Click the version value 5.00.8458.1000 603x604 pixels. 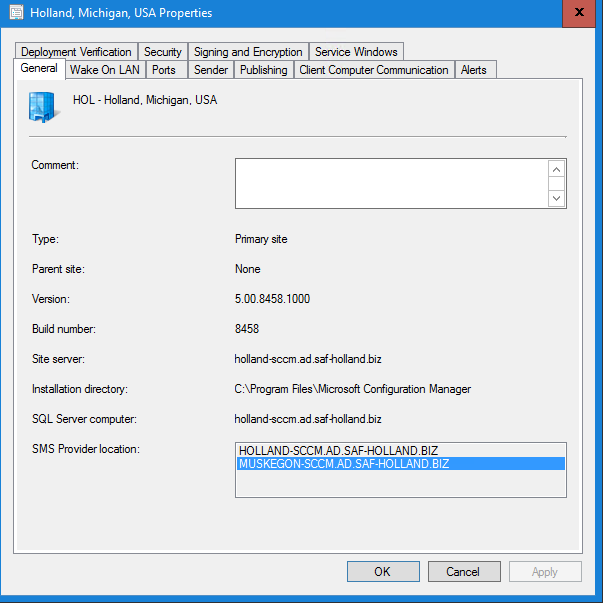(272, 299)
